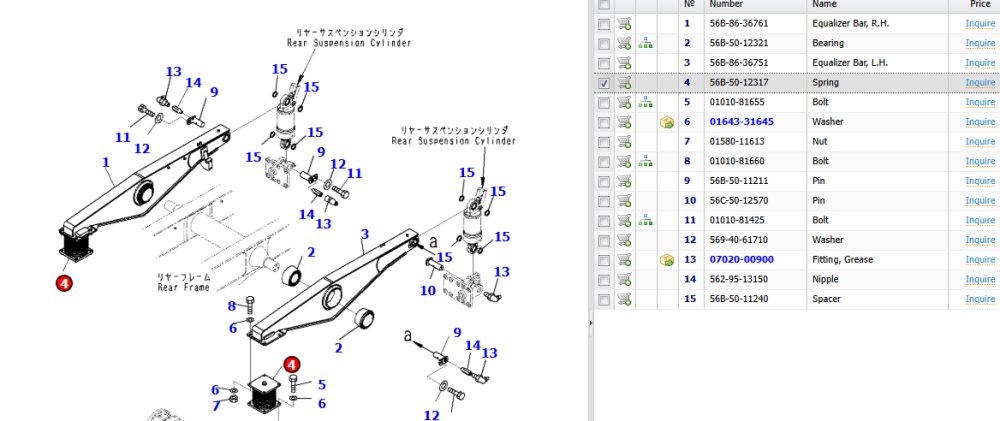Check the box for Pin 56B-50-11211
Image resolution: width=1000 pixels, height=421 pixels.
coord(604,183)
